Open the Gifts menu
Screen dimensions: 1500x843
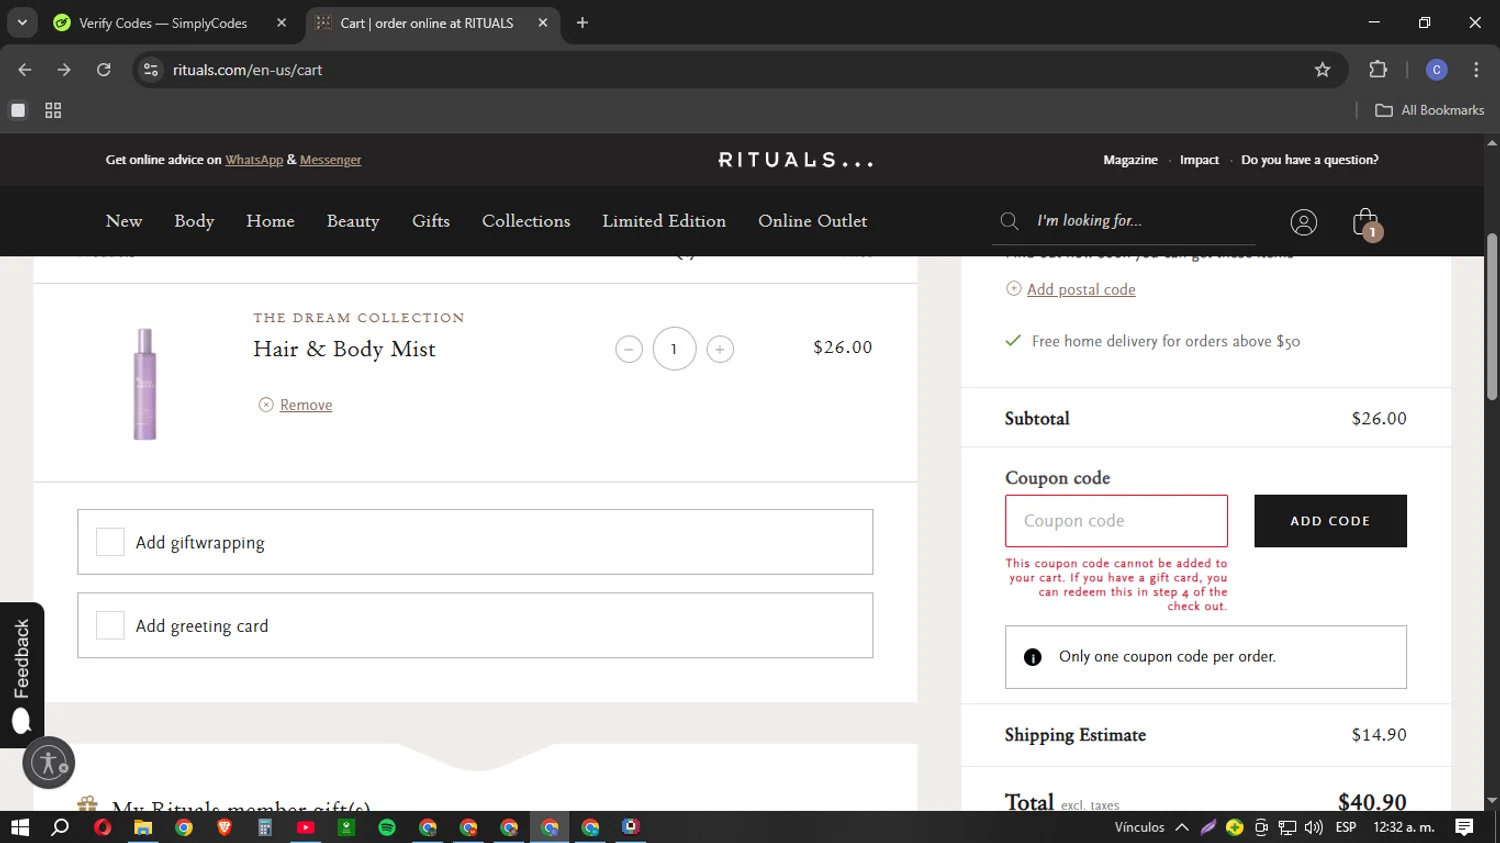[x=431, y=221]
